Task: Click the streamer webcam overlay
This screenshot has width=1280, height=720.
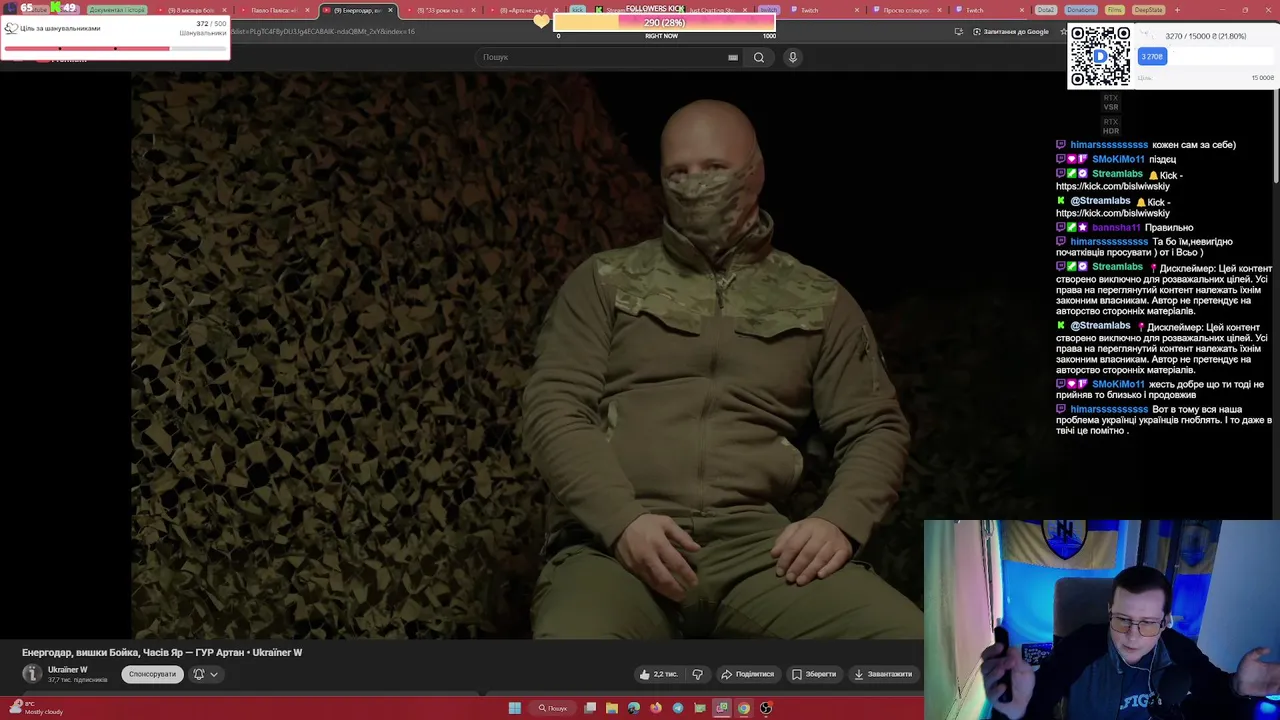Action: point(1102,619)
